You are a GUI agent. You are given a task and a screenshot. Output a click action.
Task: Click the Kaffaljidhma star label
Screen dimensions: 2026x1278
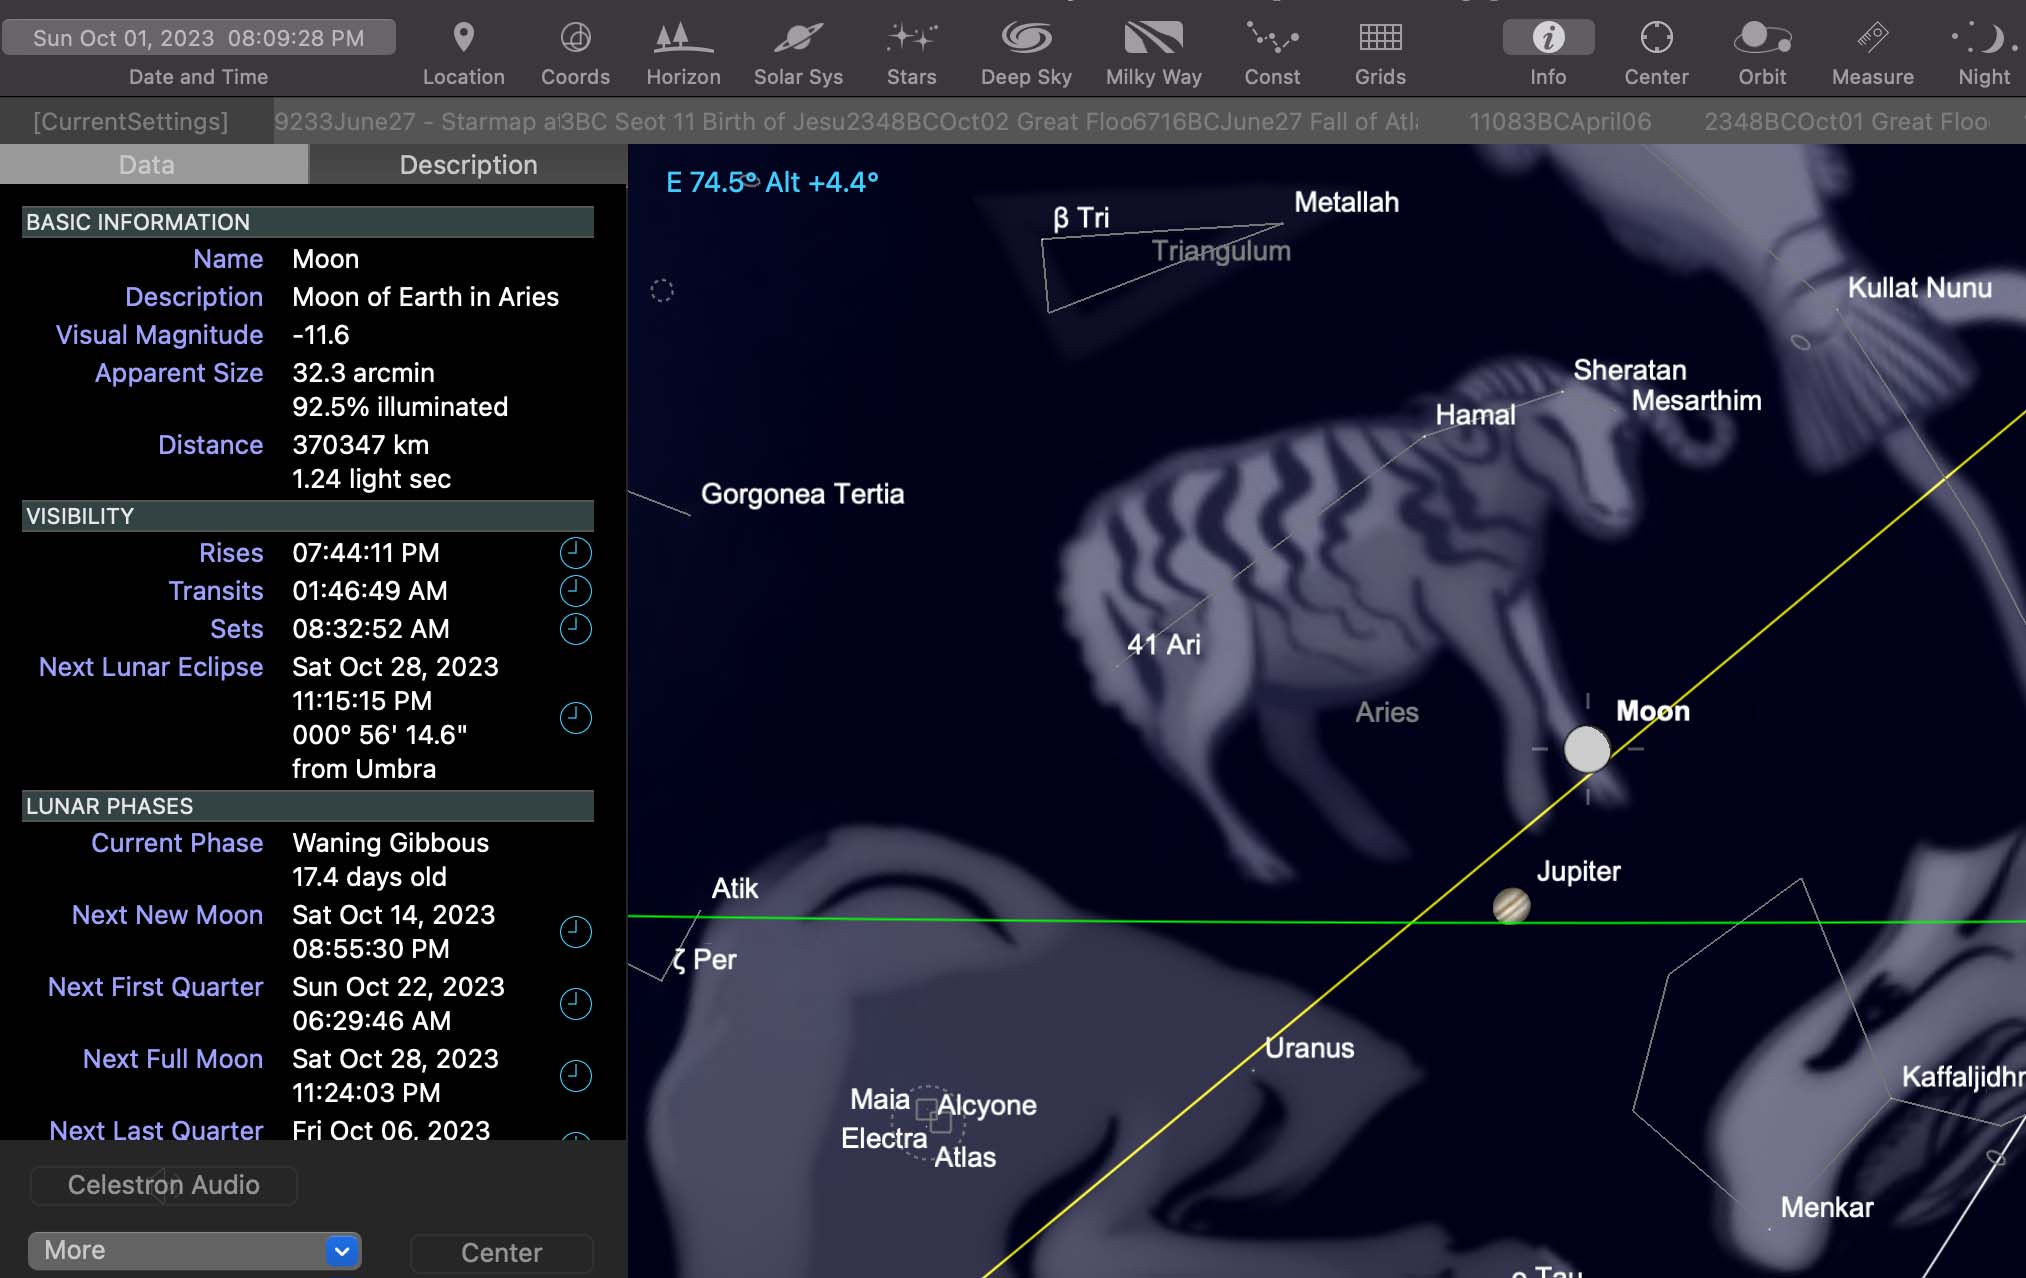(x=1963, y=1077)
